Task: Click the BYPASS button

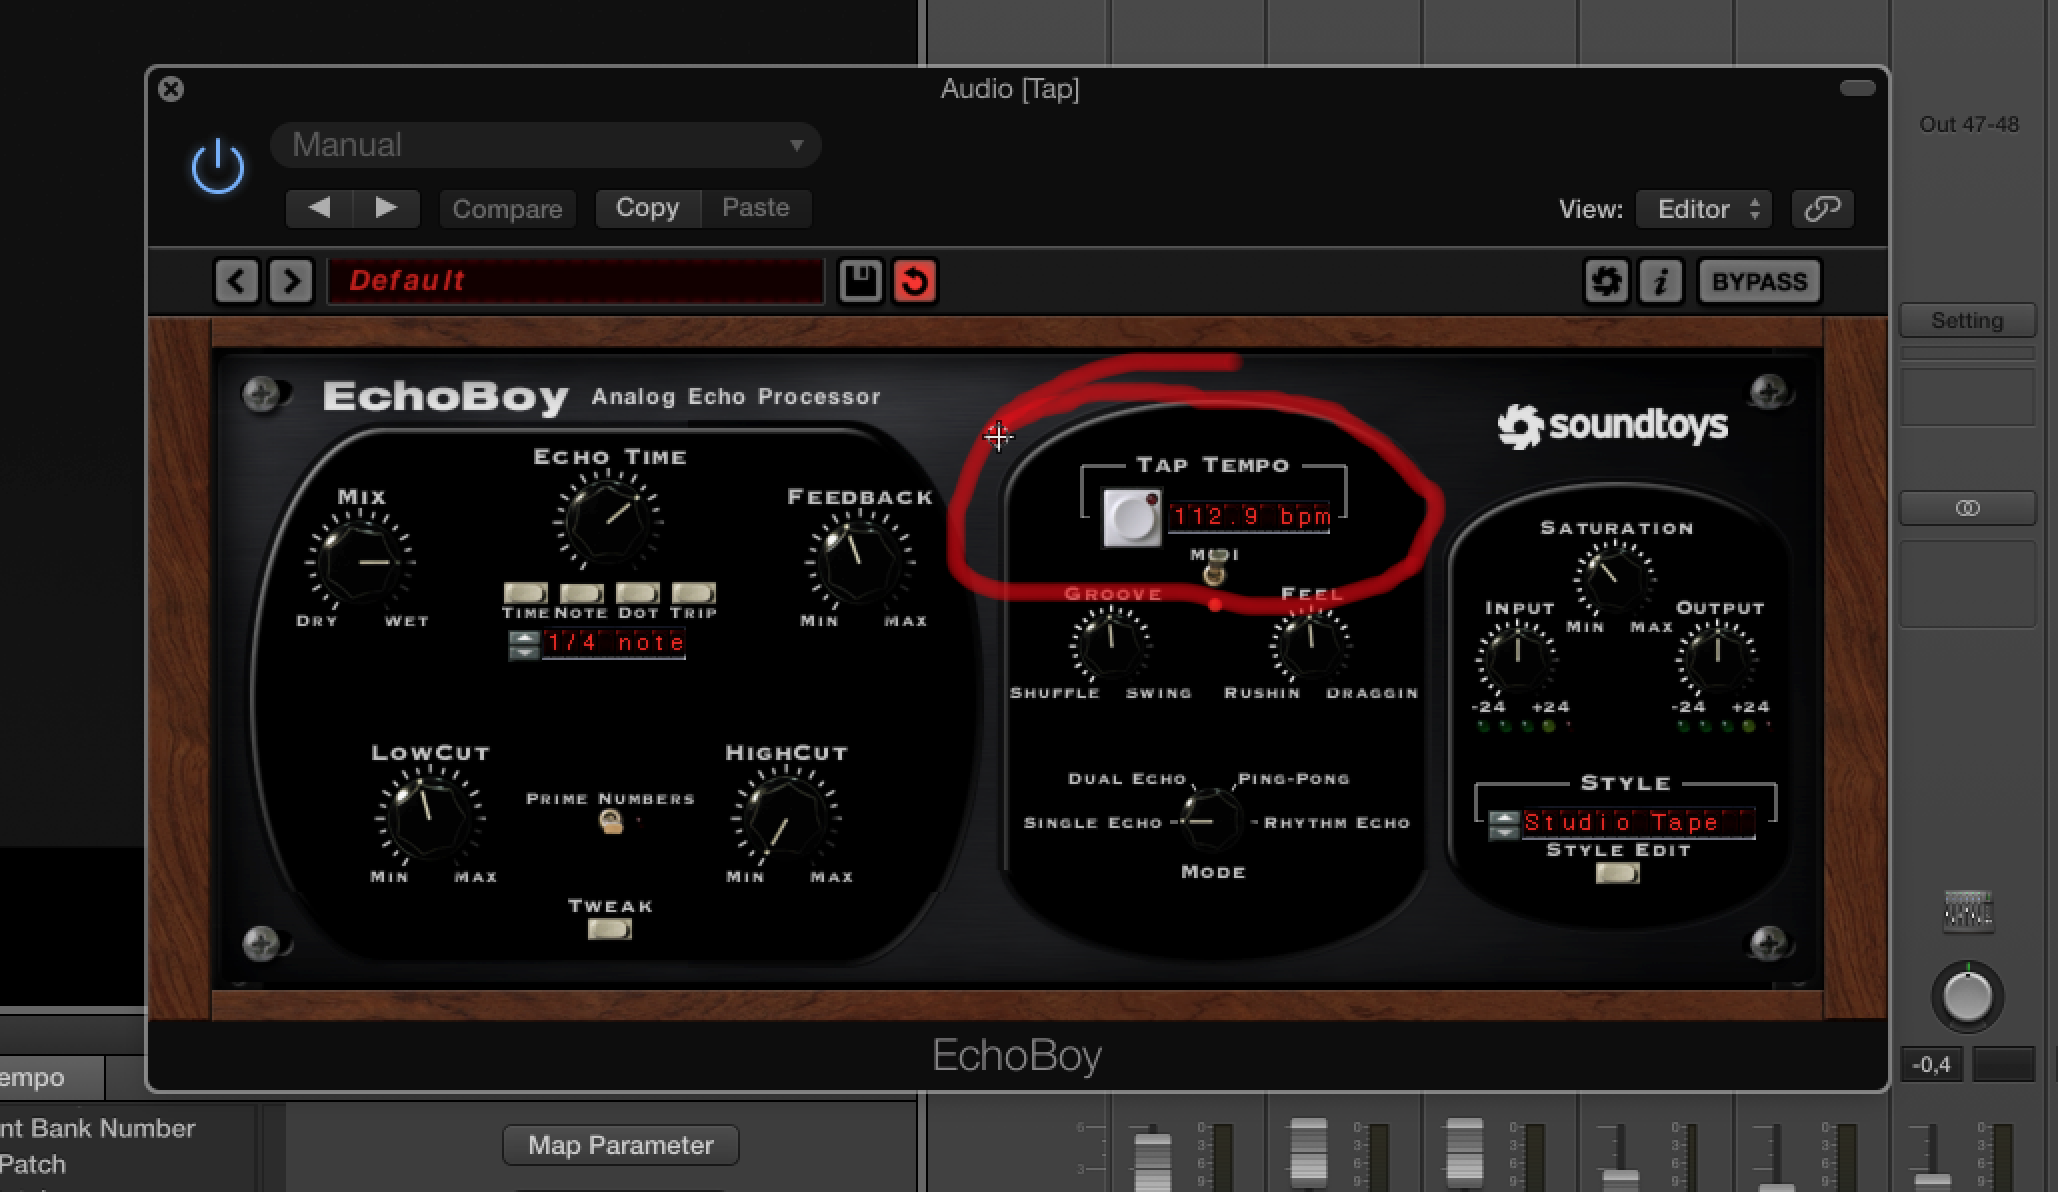Action: [x=1759, y=281]
